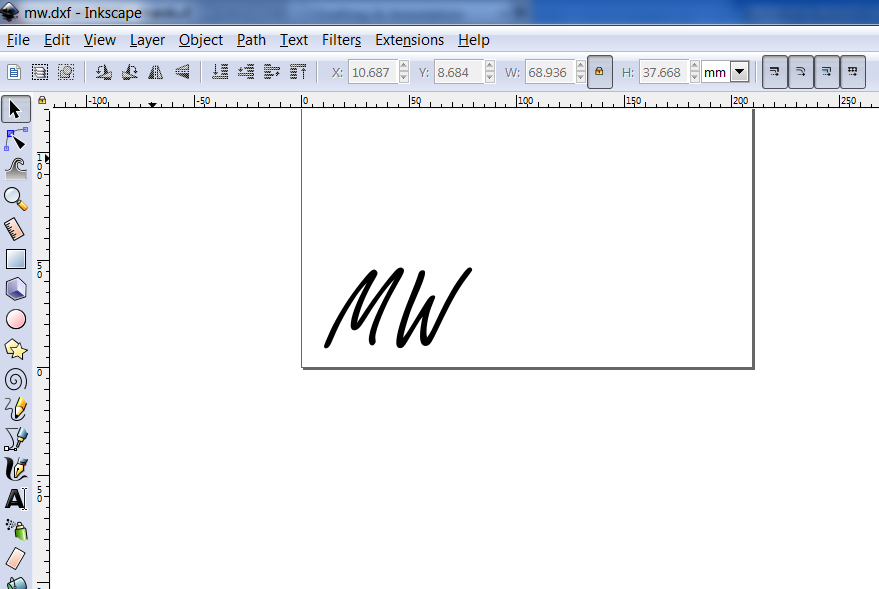Pick the Zoom magnifier tool
The image size is (879, 589).
16,198
